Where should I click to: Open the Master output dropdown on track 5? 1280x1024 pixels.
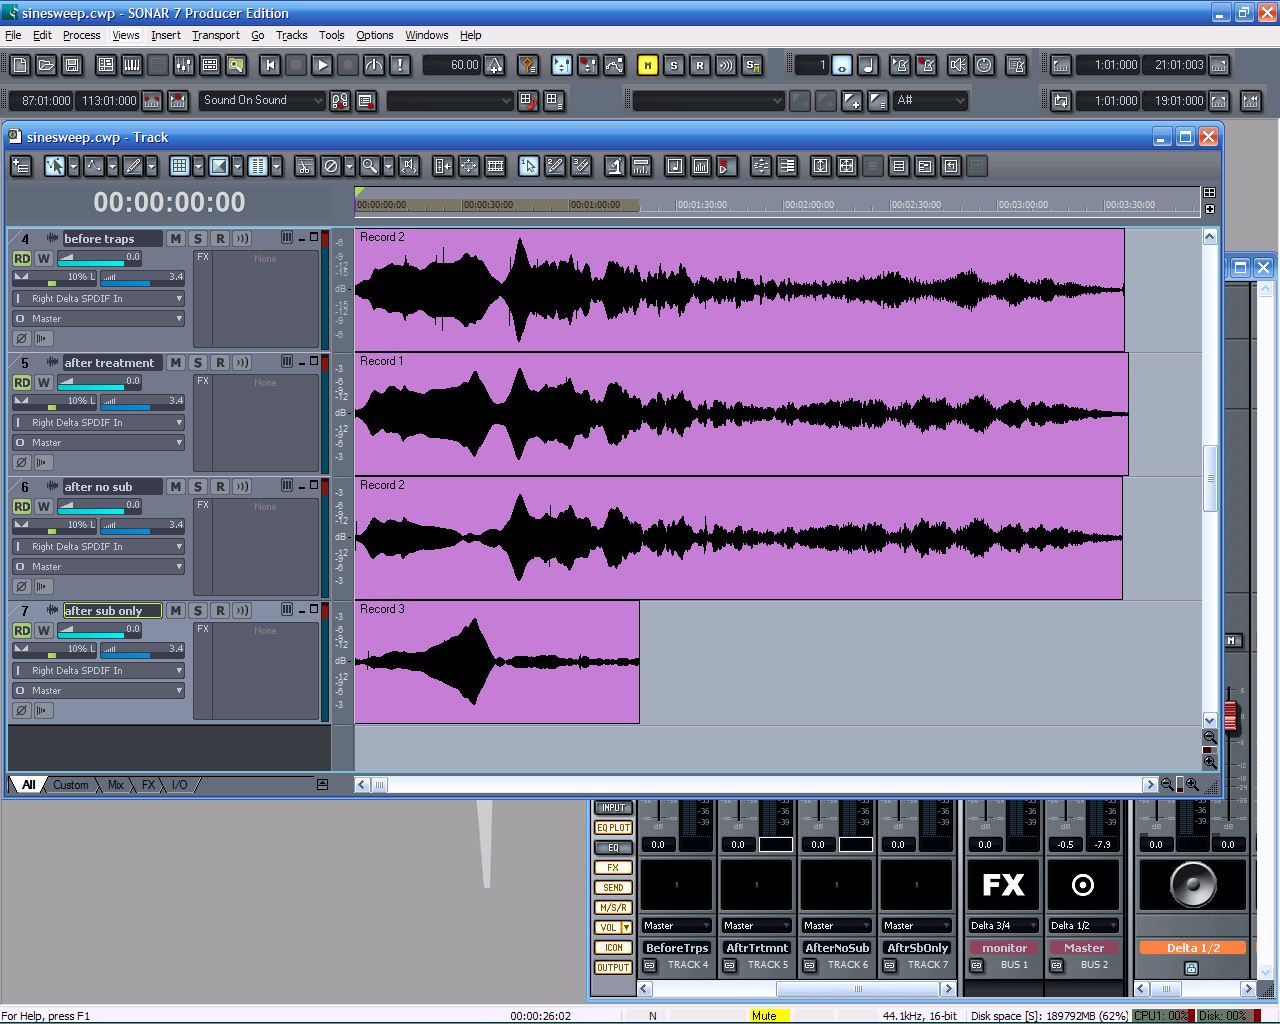(99, 442)
